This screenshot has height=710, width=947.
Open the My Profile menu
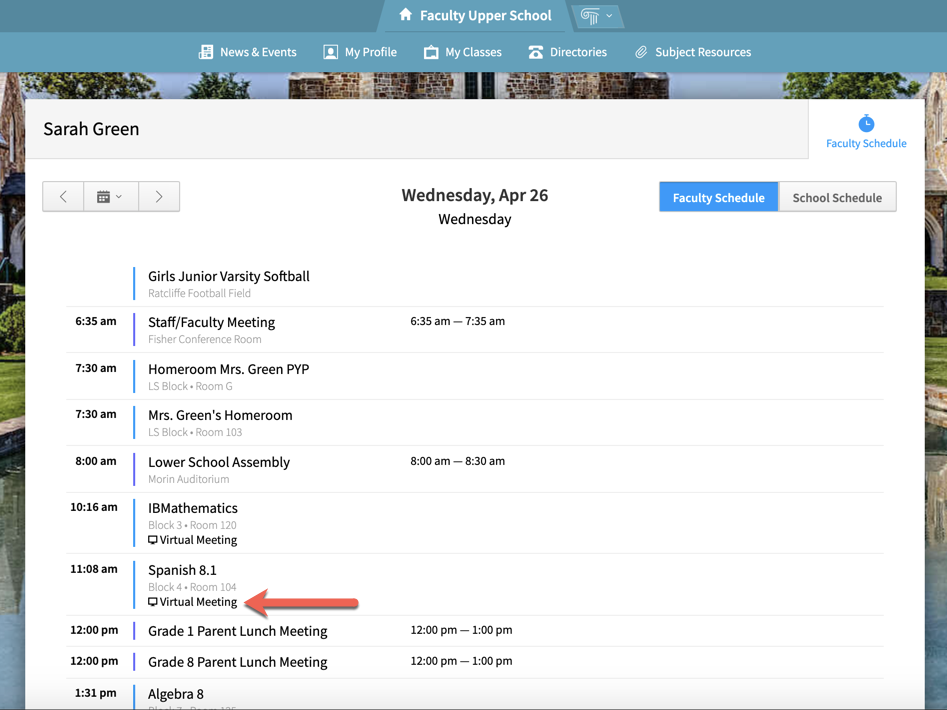pyautogui.click(x=360, y=52)
